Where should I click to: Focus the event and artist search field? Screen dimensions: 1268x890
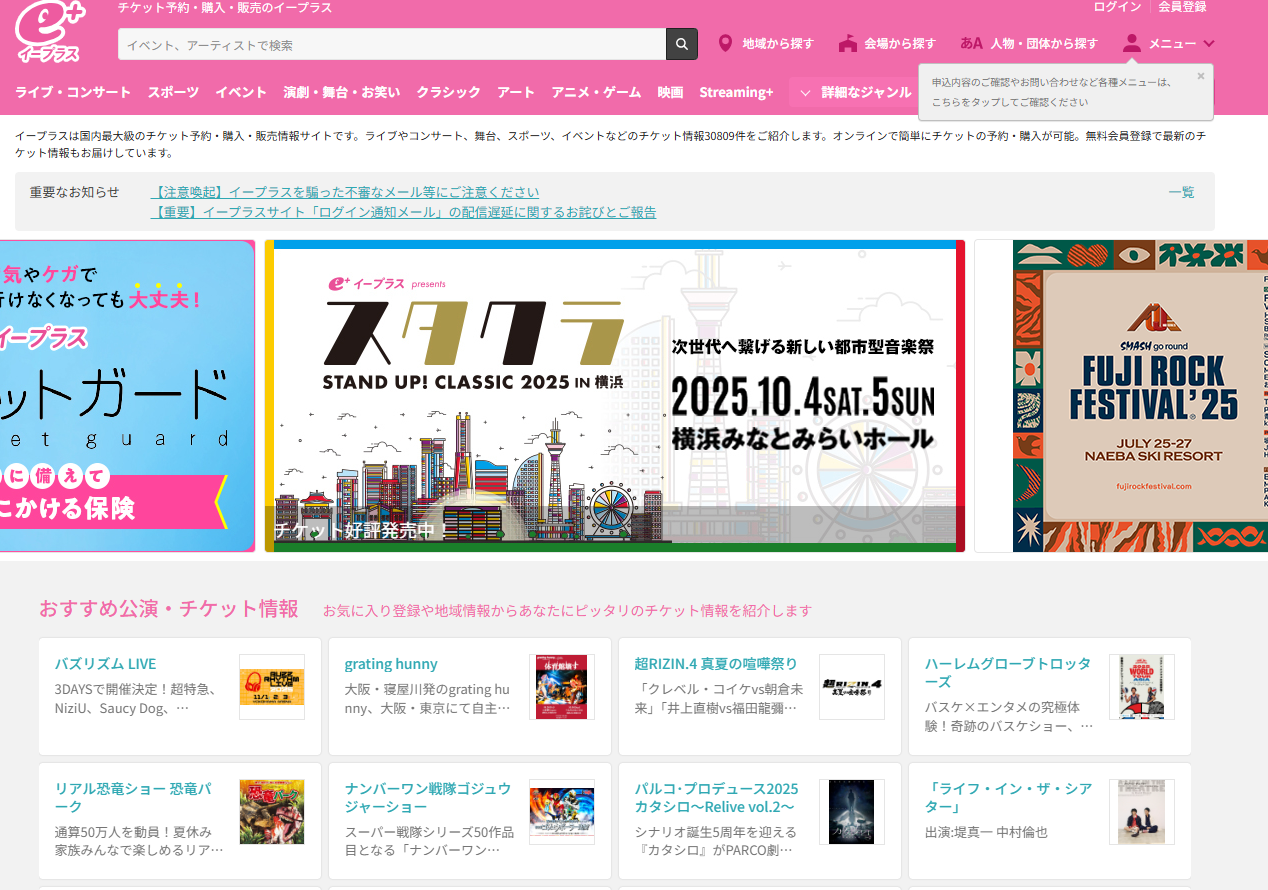click(392, 44)
